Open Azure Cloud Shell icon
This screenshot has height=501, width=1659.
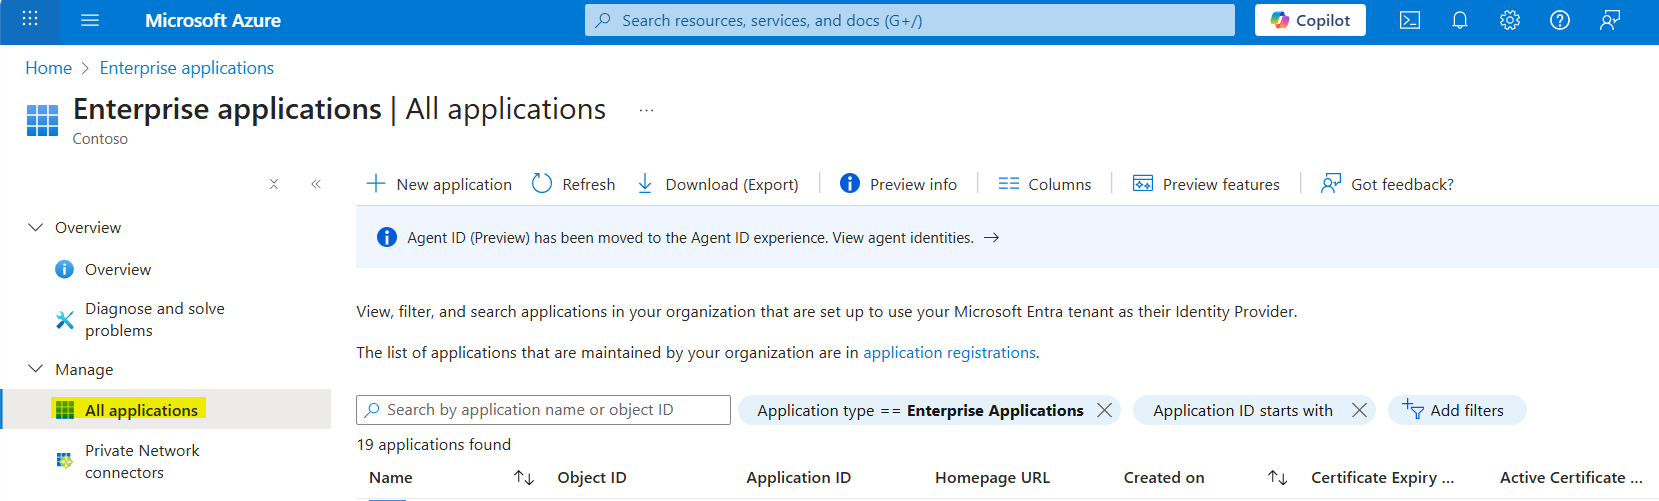tap(1410, 20)
